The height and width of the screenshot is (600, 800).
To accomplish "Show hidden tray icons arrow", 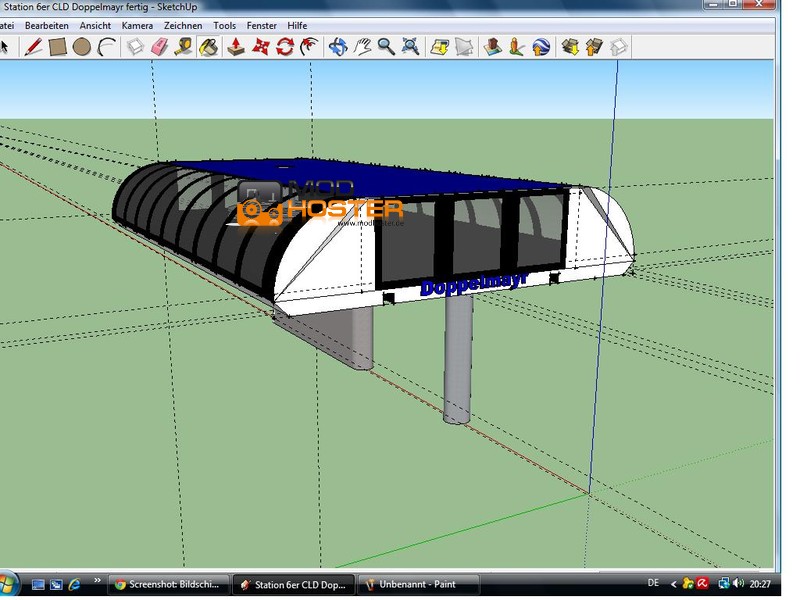I will point(673,584).
